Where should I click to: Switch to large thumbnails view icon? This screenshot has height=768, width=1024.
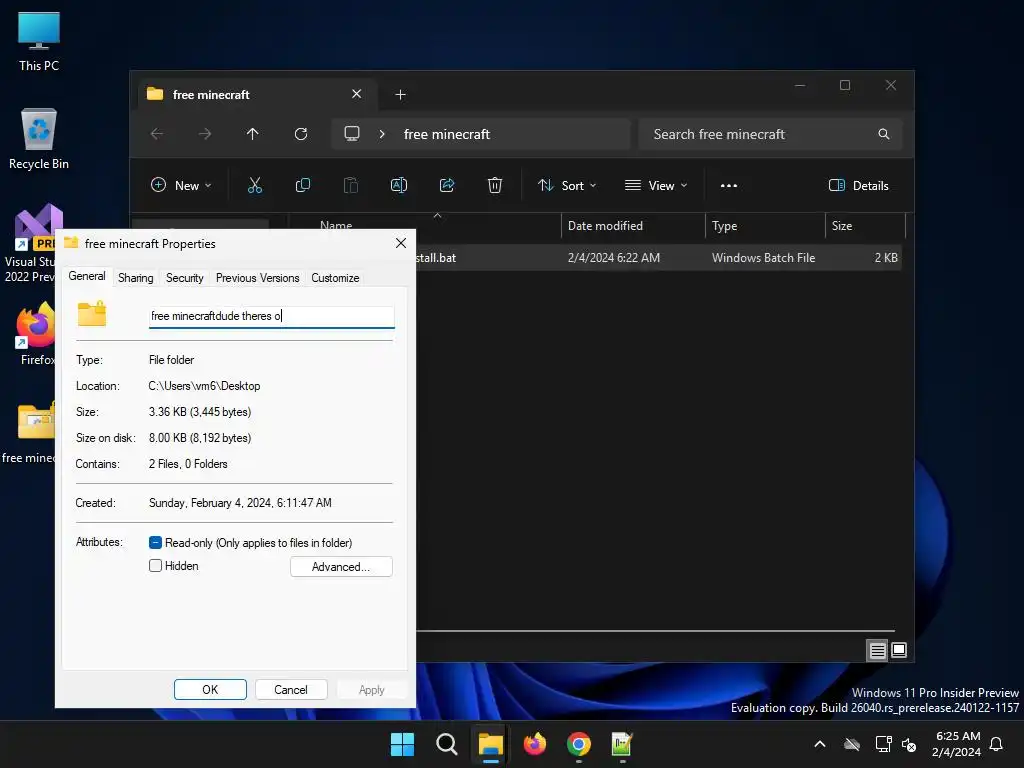click(x=899, y=650)
